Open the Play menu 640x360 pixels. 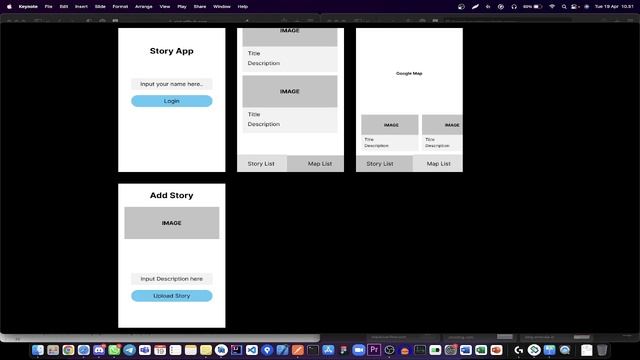pos(182,7)
